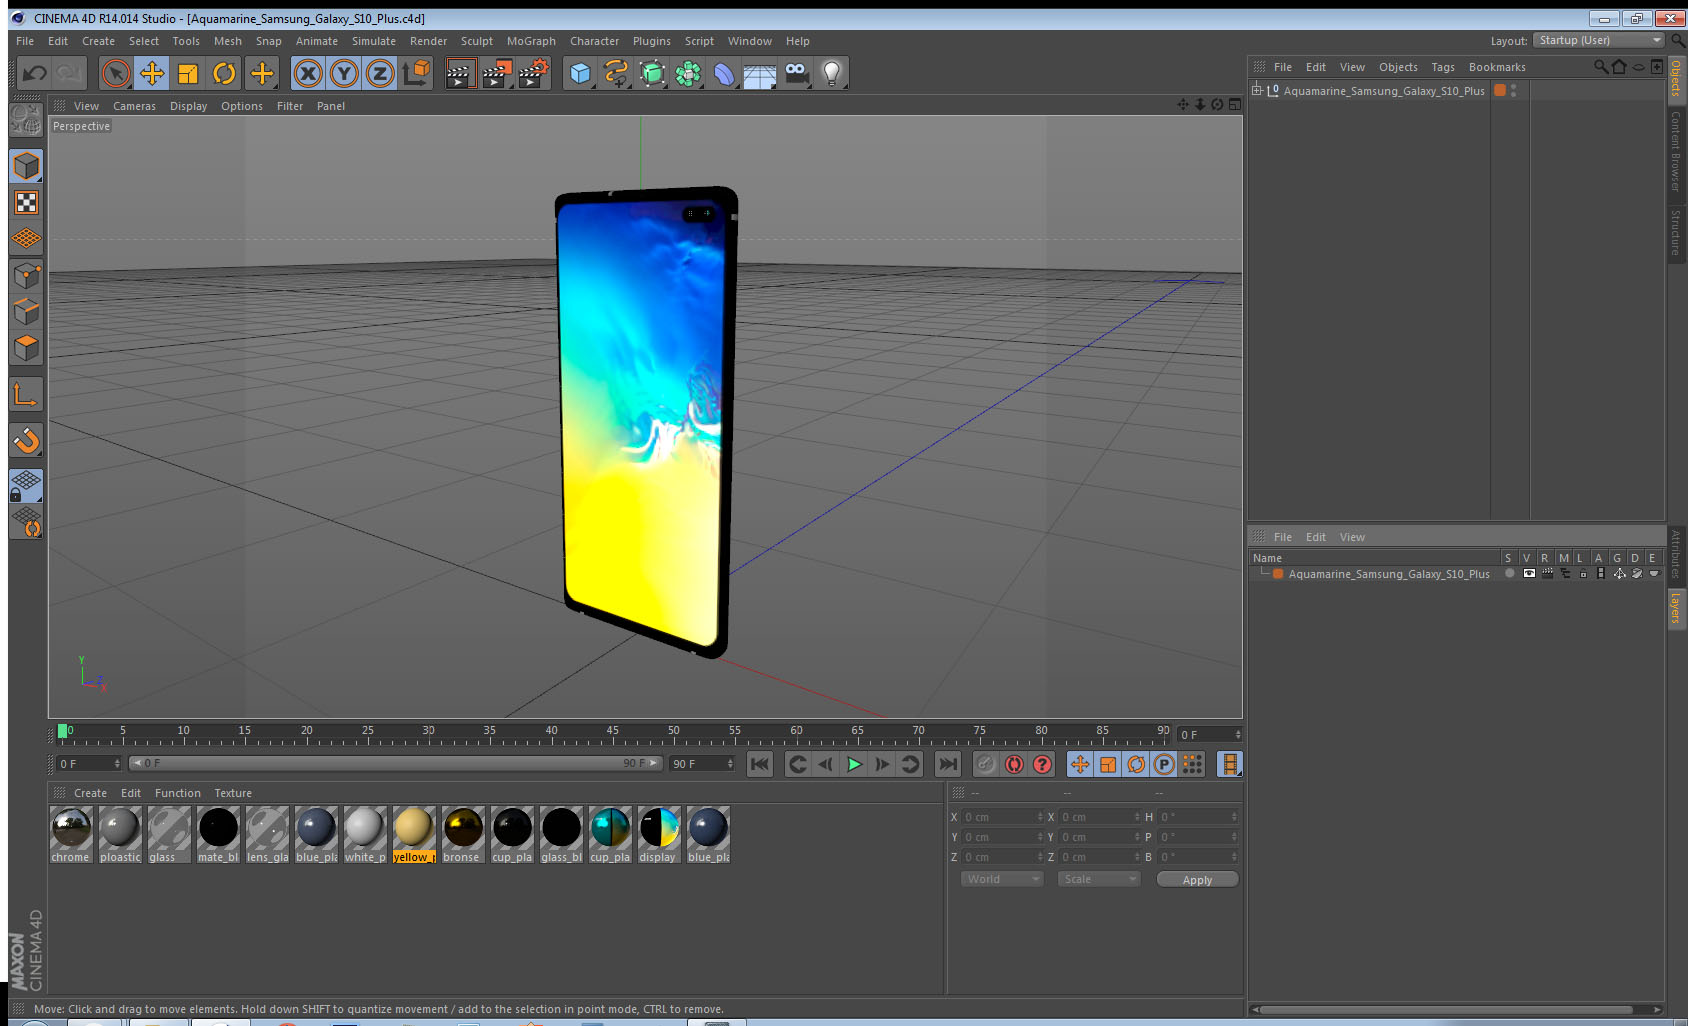Viewport: 1688px width, 1026px height.
Task: Click the end frame 90 F field
Action: tap(702, 764)
